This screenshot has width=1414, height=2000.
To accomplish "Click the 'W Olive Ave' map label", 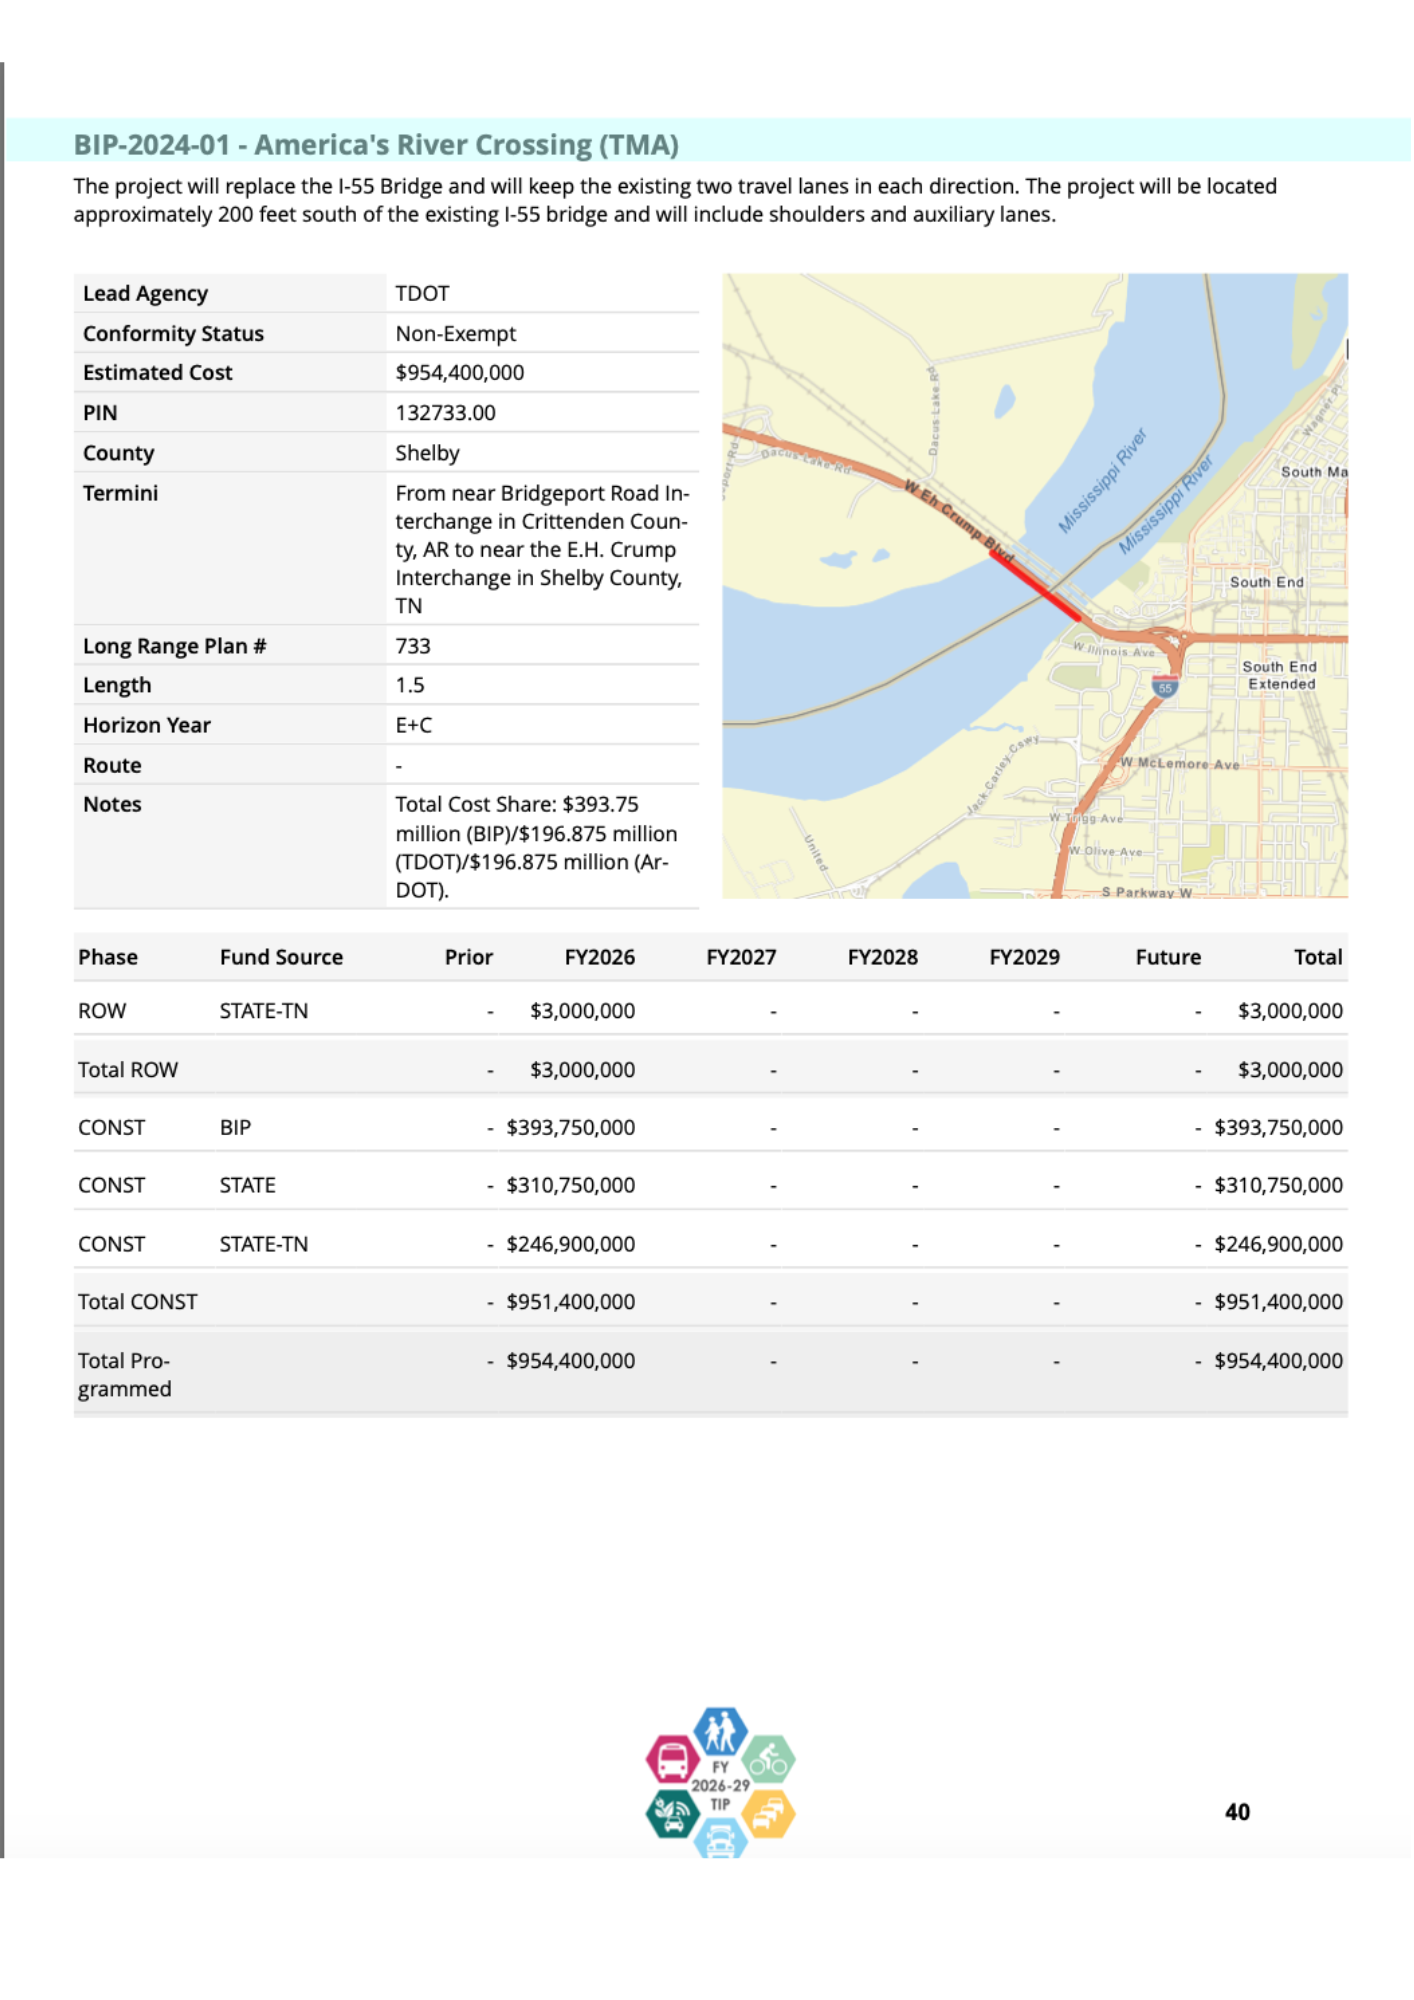I will (1105, 851).
